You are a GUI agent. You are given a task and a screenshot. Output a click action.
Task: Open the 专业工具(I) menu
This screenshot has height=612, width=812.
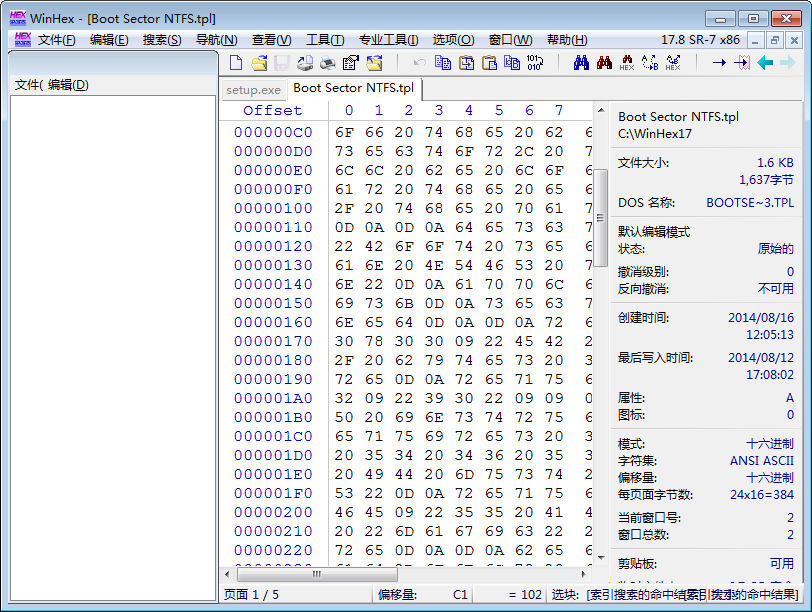tap(388, 40)
